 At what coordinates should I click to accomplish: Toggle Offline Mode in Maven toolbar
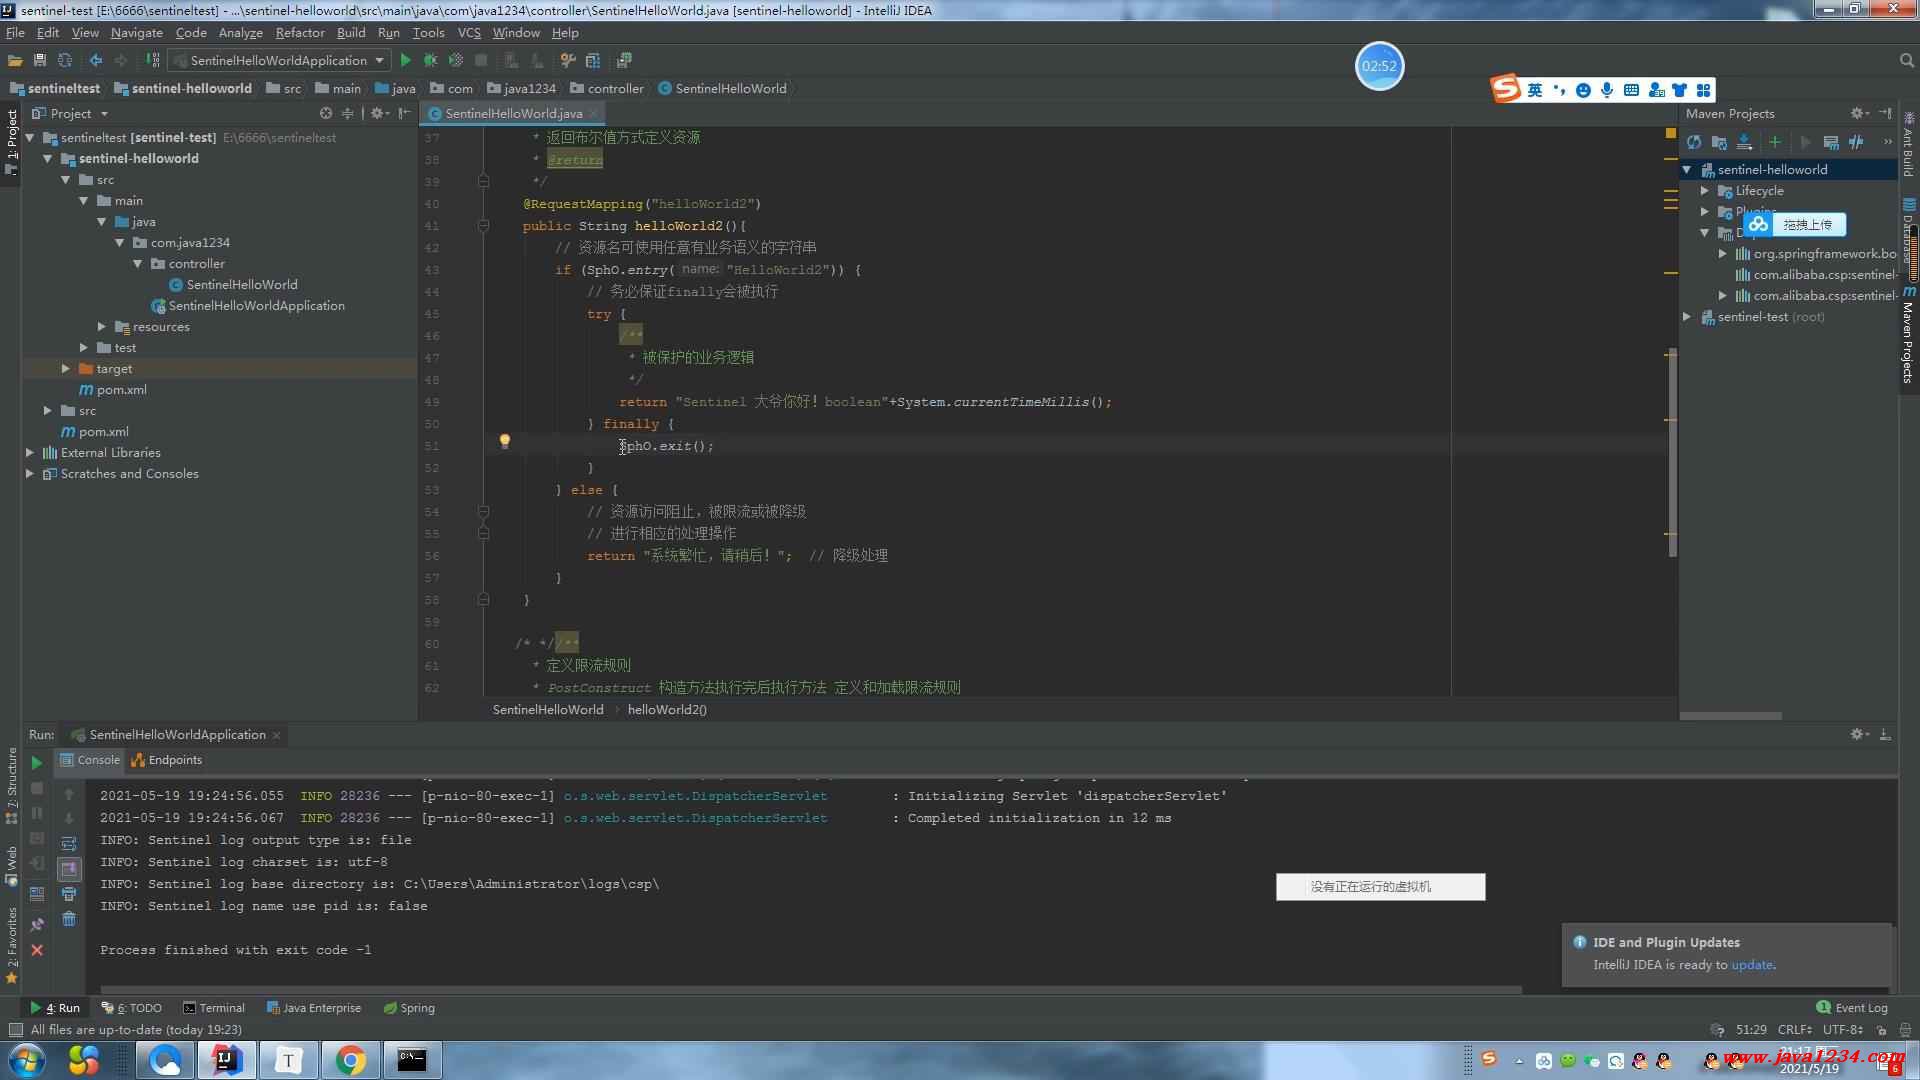click(1856, 142)
